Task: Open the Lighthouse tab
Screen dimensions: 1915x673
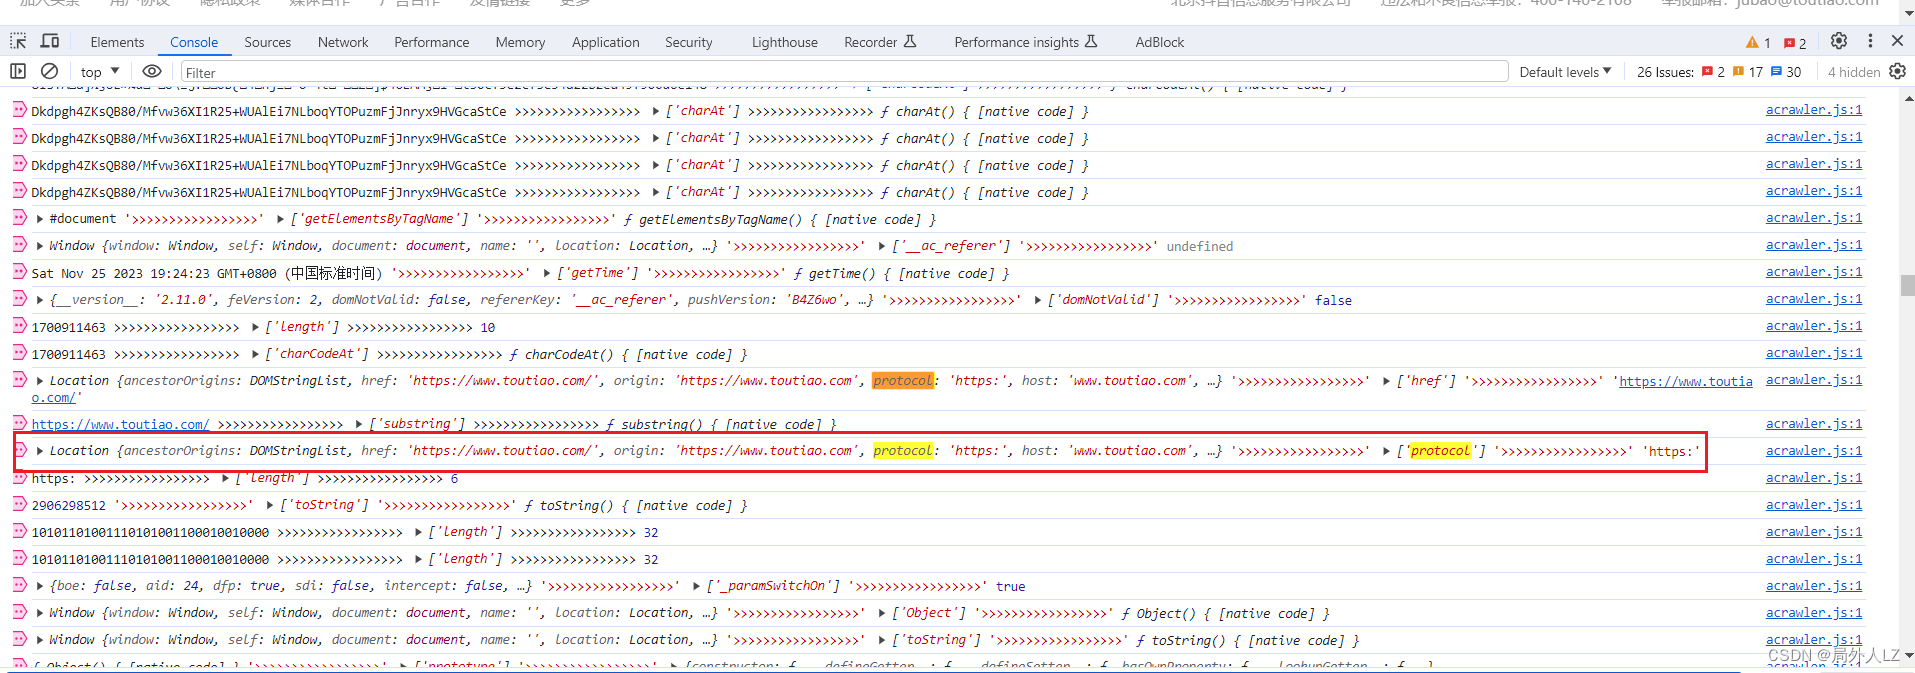Action: 784,42
